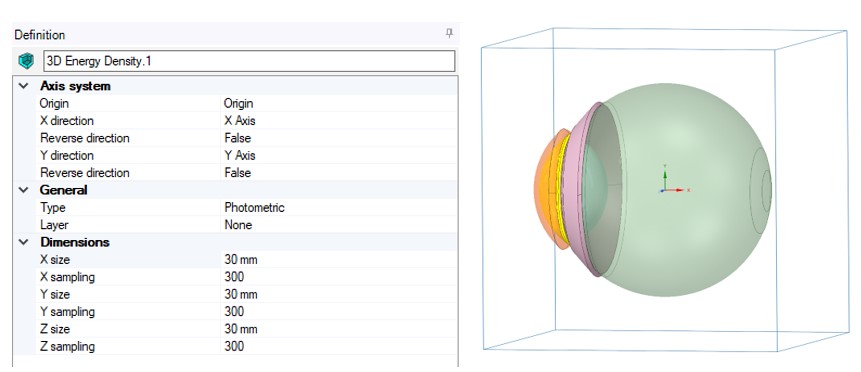This screenshot has width=861, height=372.
Task: Collapse the Dimensions section
Action: 24,242
